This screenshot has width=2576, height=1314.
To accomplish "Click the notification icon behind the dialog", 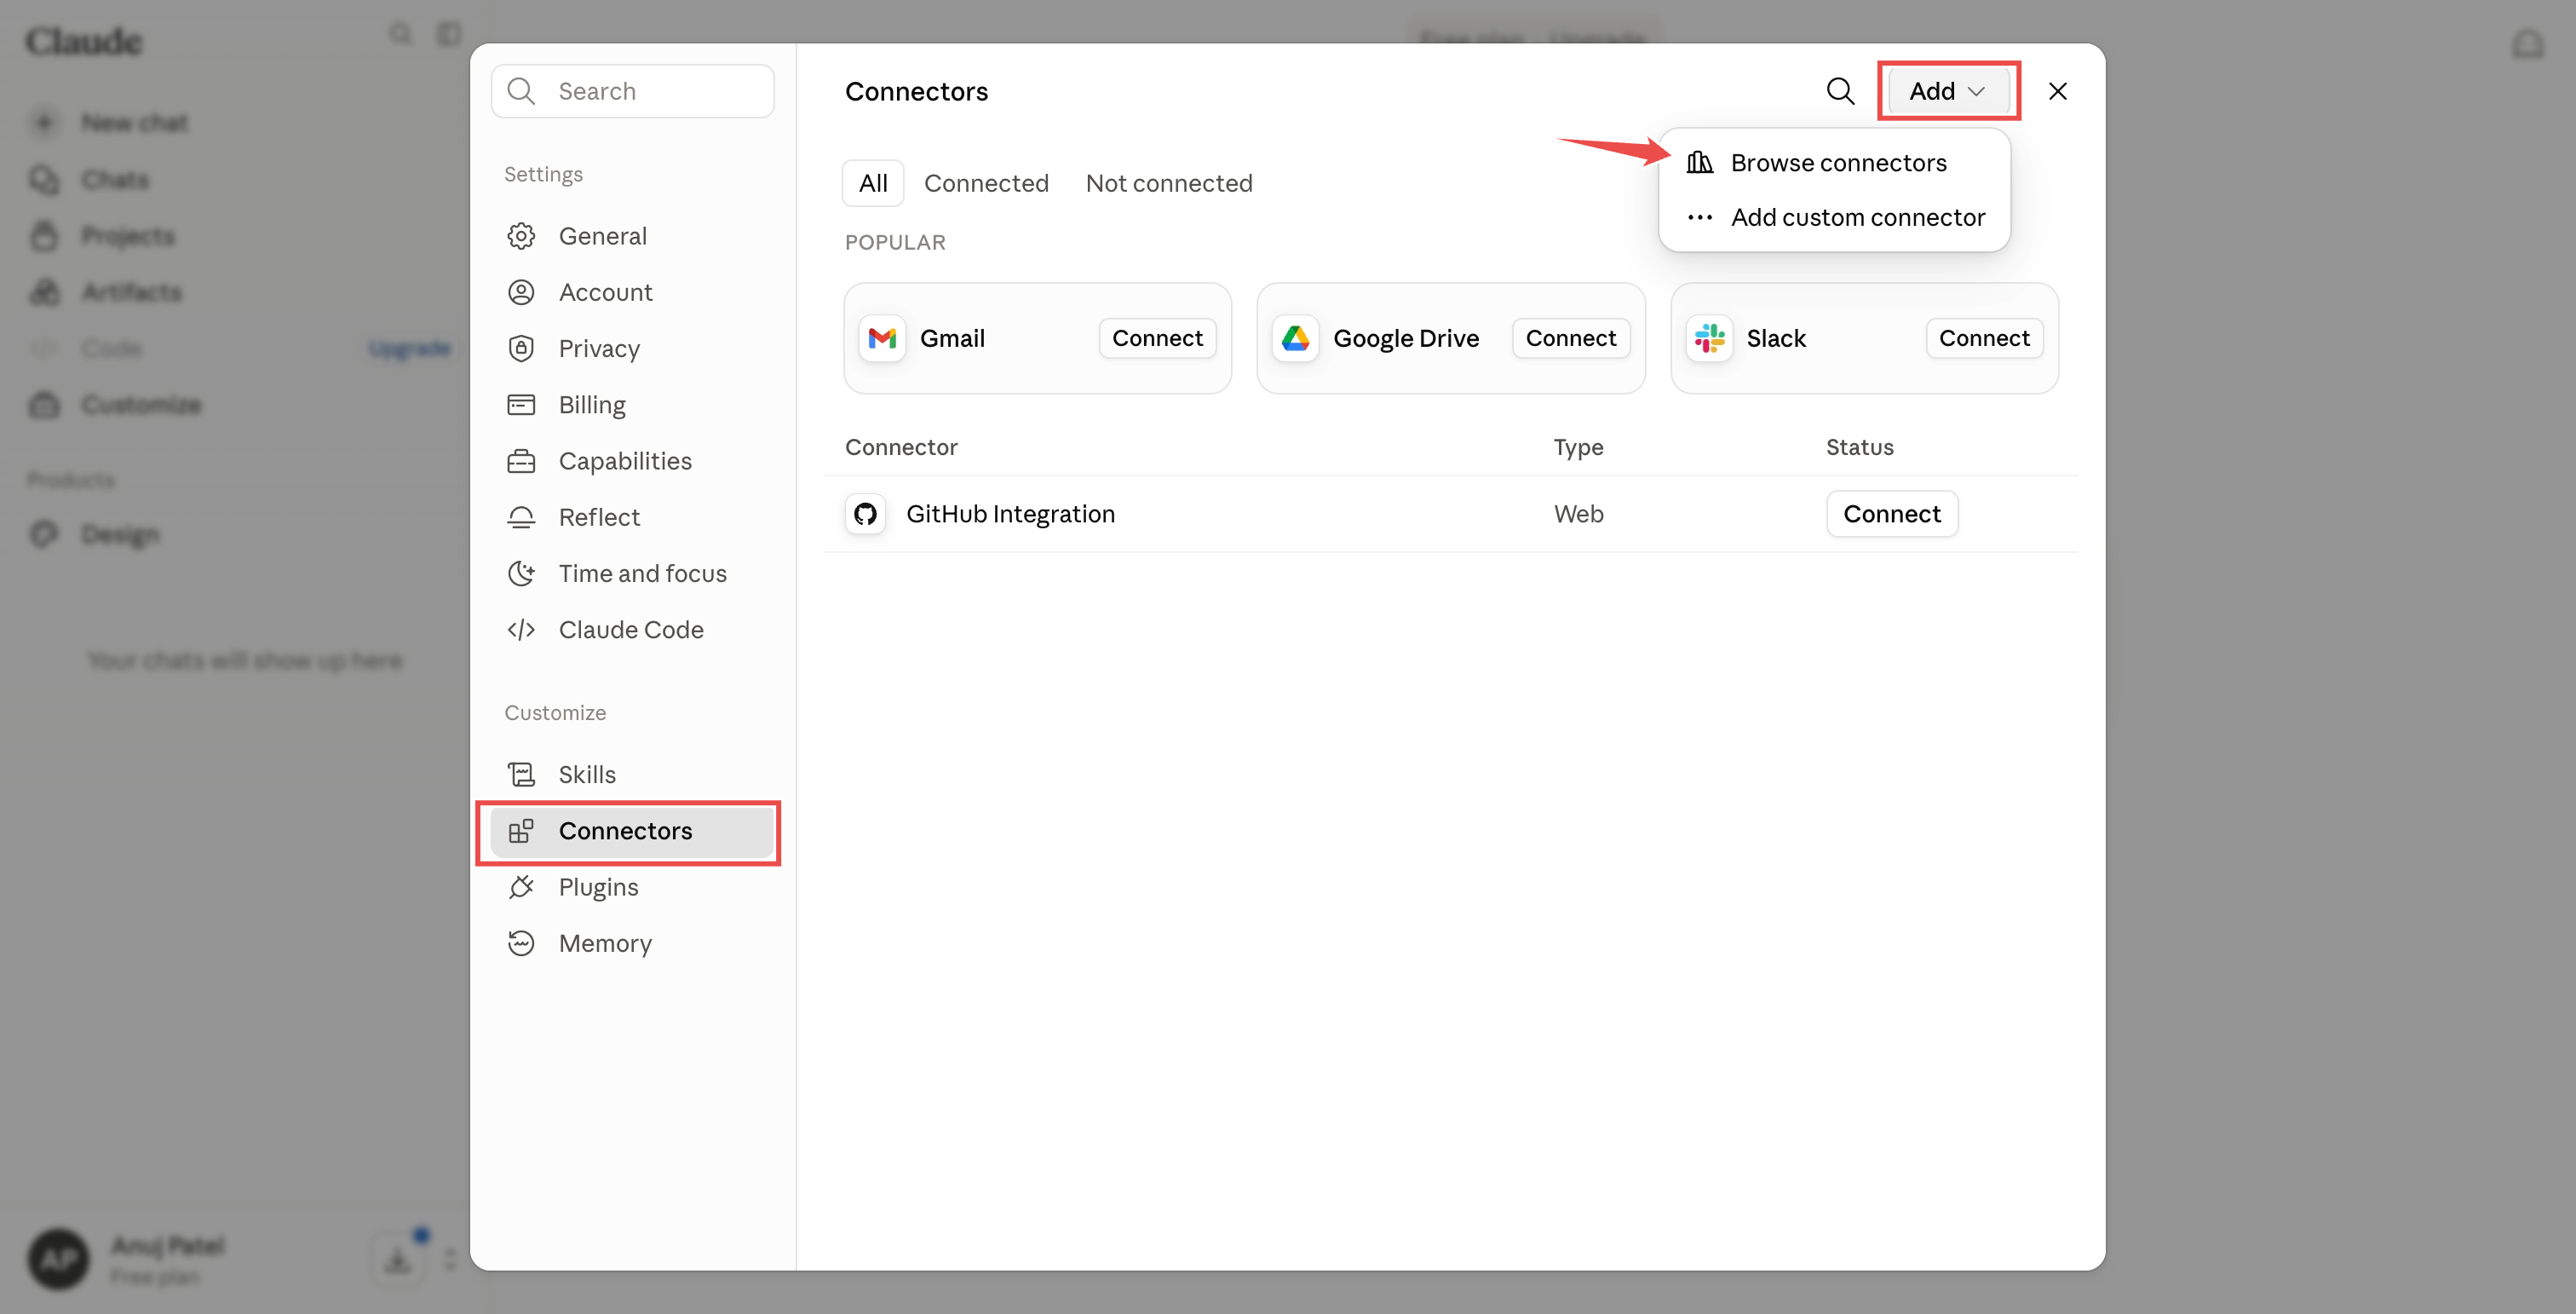I will click(x=2527, y=44).
